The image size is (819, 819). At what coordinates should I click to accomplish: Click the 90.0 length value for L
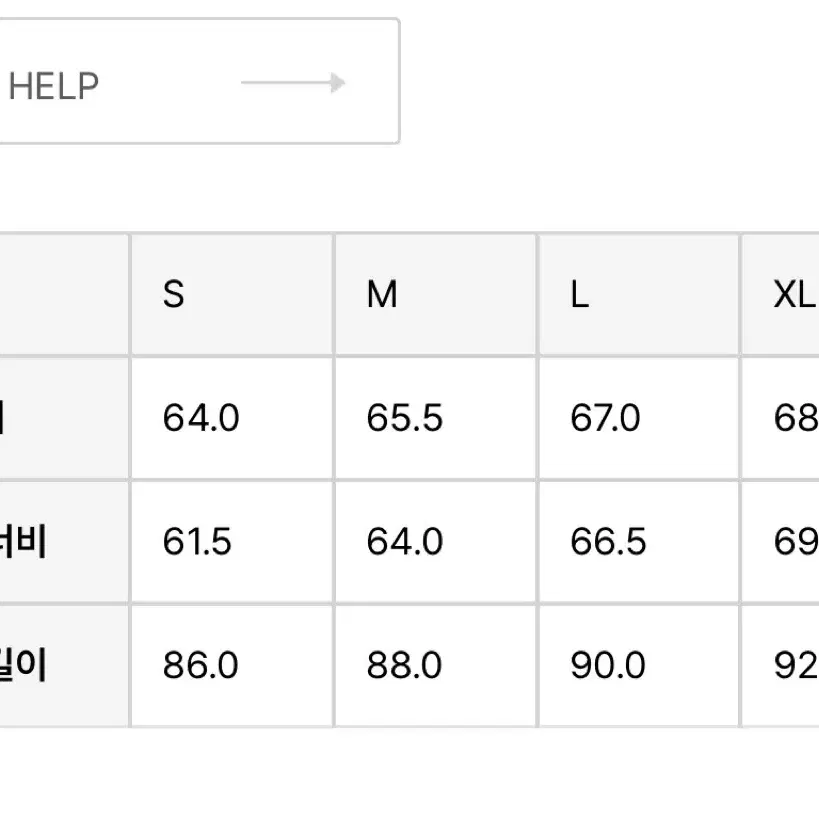click(607, 665)
